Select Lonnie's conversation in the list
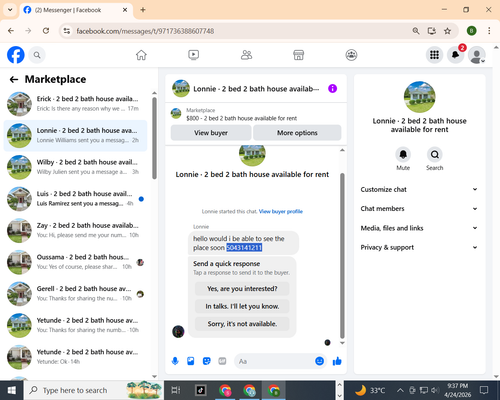 (75, 136)
